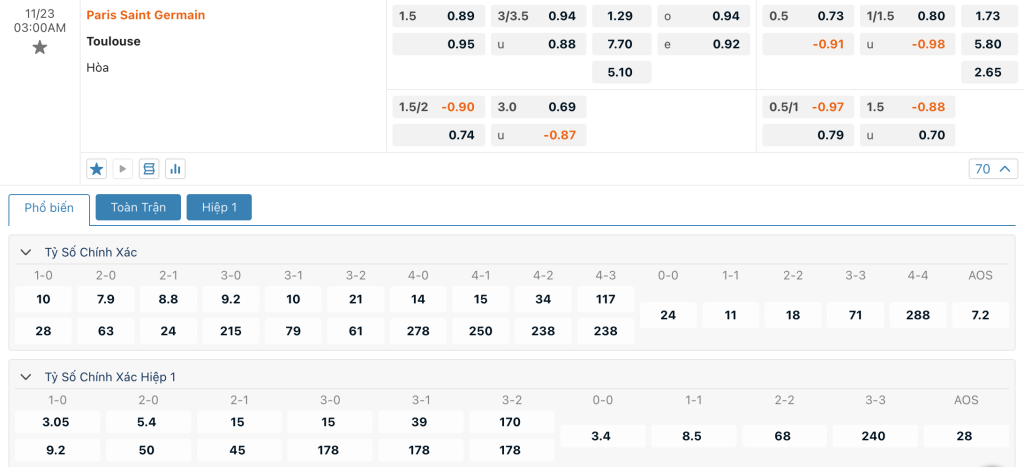Click the blue star icon in match toolbar

[x=97, y=169]
